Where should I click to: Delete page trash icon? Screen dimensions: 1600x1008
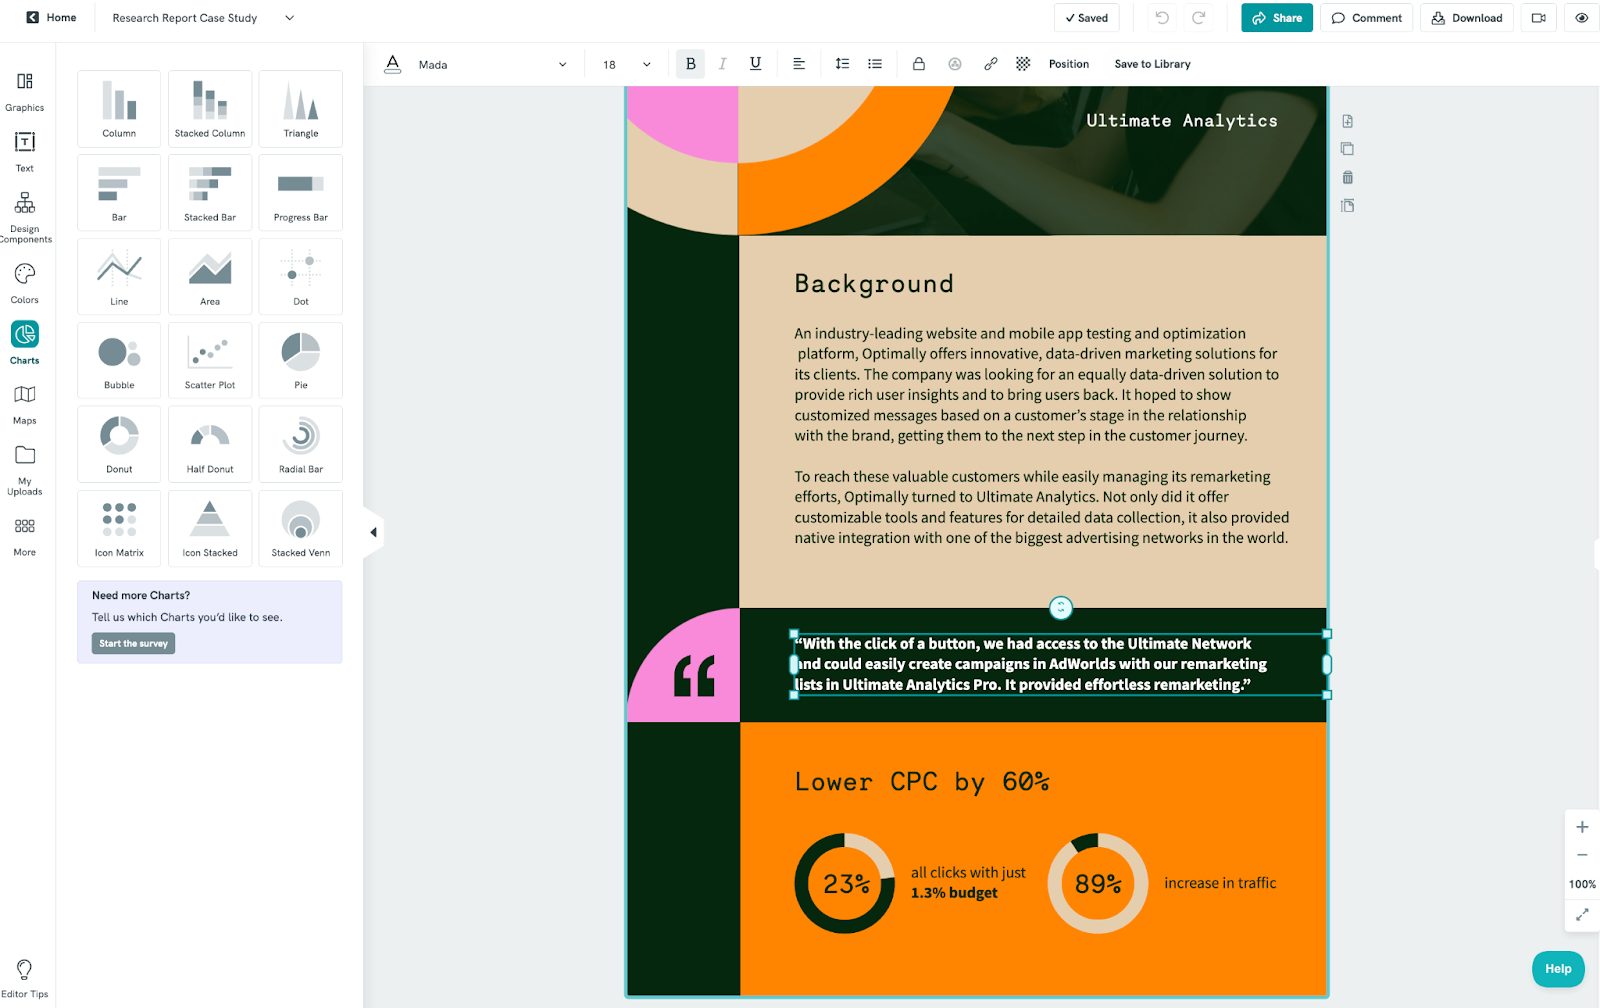coord(1348,177)
